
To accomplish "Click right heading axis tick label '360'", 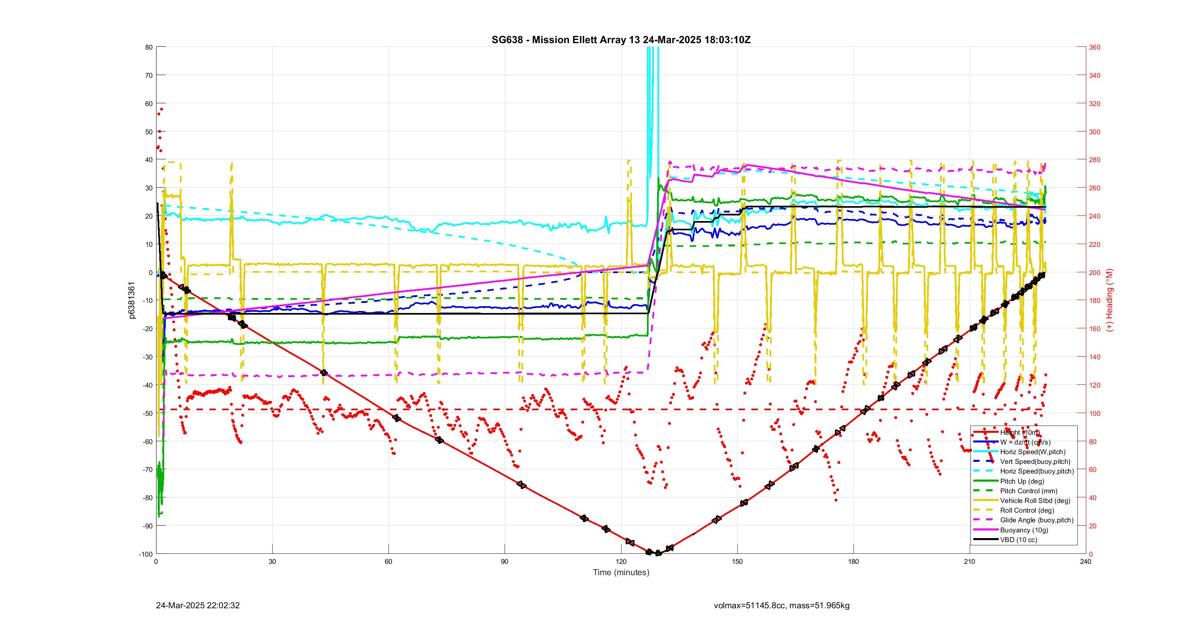I will (1096, 47).
